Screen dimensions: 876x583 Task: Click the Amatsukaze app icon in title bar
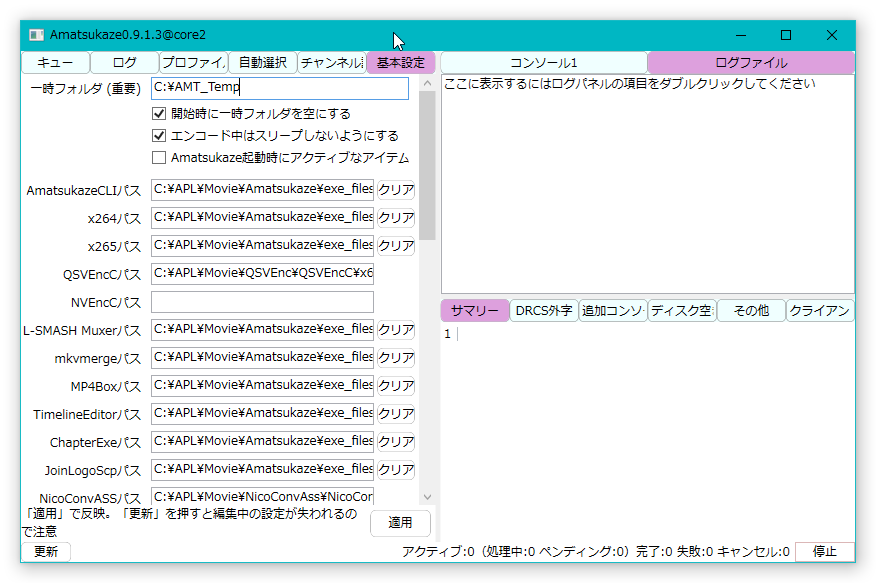pyautogui.click(x=36, y=35)
